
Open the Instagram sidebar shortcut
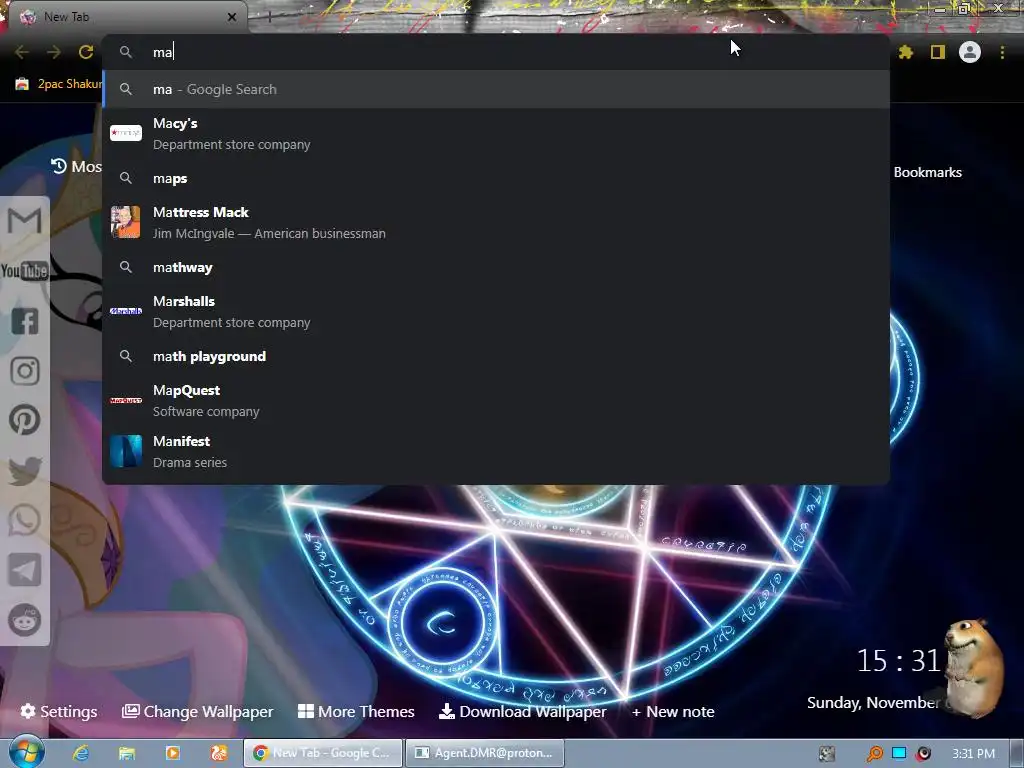(25, 370)
